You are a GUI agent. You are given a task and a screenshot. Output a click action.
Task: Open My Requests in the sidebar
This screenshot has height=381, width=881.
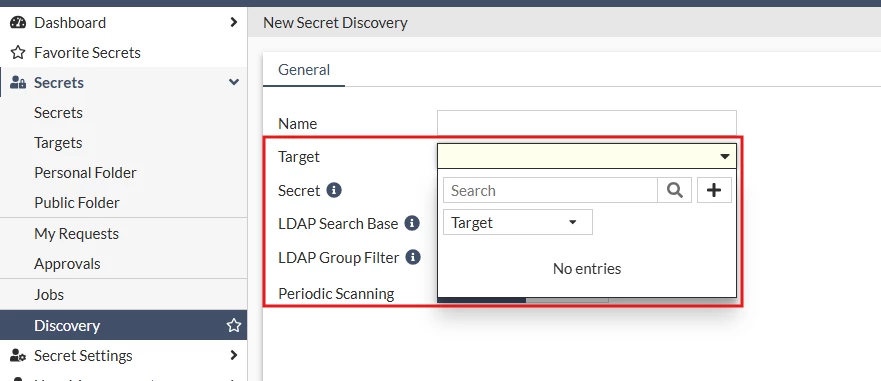point(124,233)
